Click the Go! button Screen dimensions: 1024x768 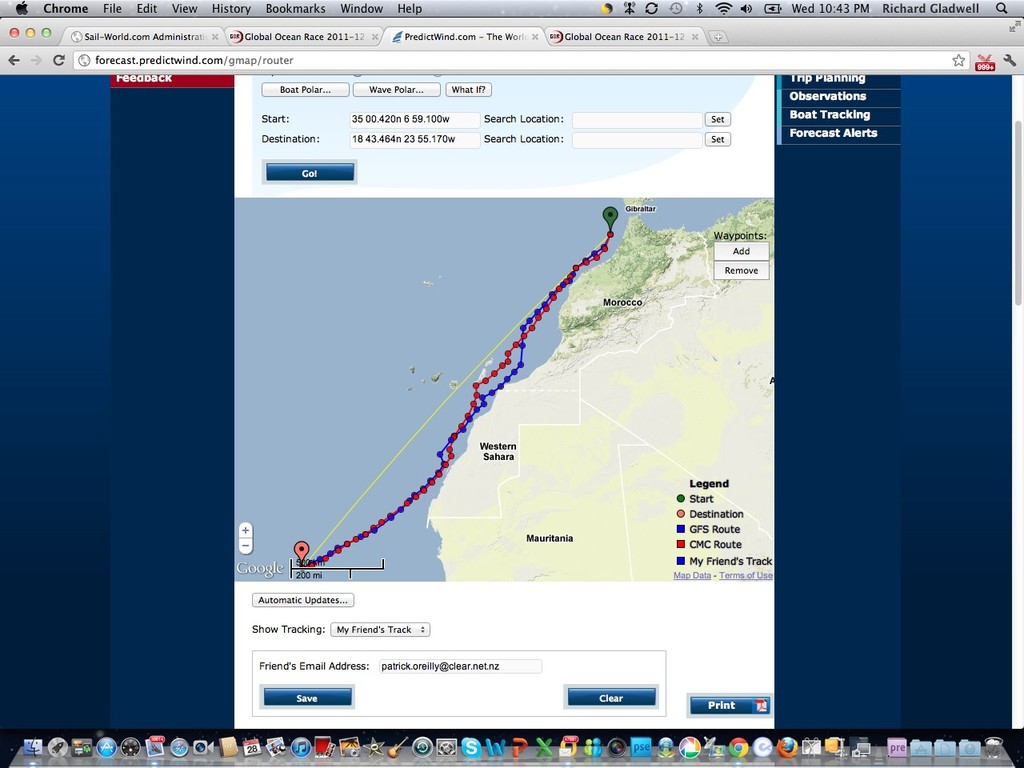pyautogui.click(x=310, y=173)
